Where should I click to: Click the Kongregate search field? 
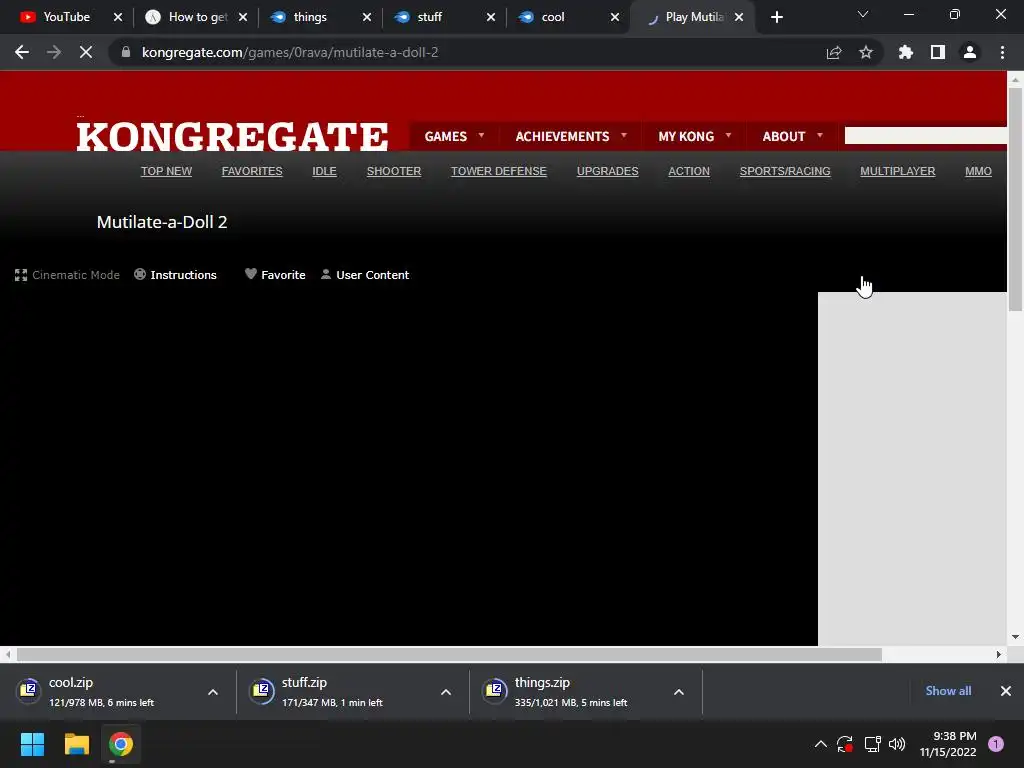[x=925, y=135]
